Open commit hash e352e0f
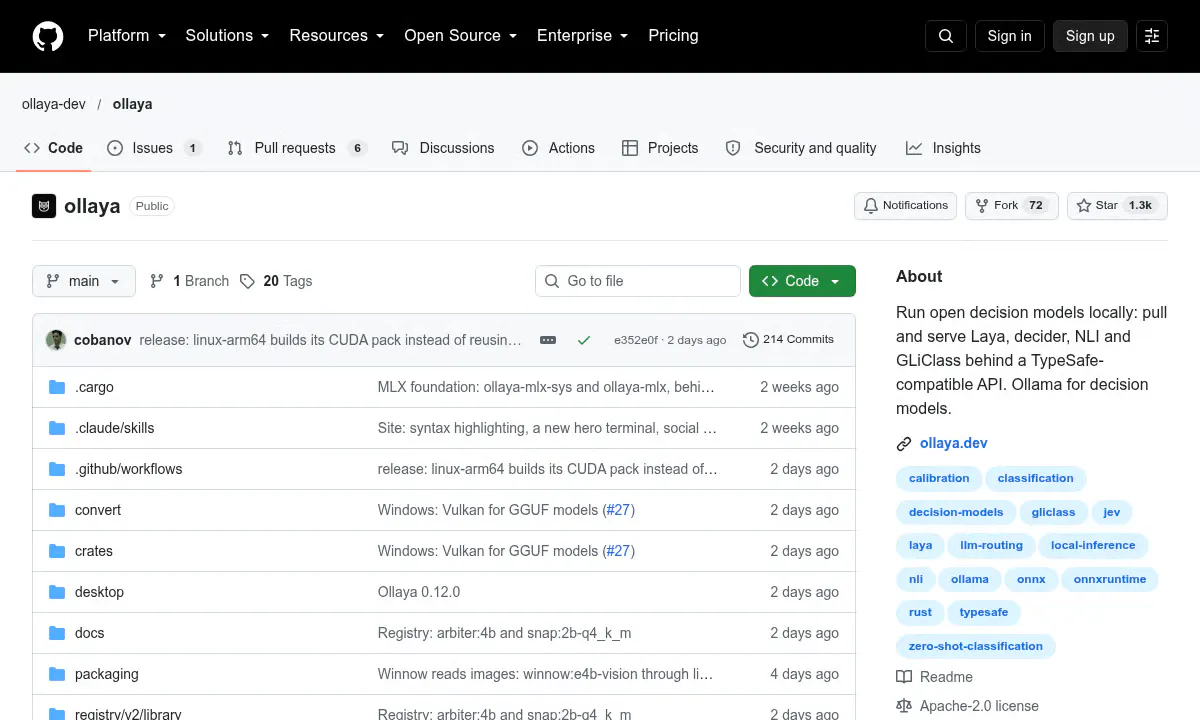The height and width of the screenshot is (720, 1200). pos(636,340)
